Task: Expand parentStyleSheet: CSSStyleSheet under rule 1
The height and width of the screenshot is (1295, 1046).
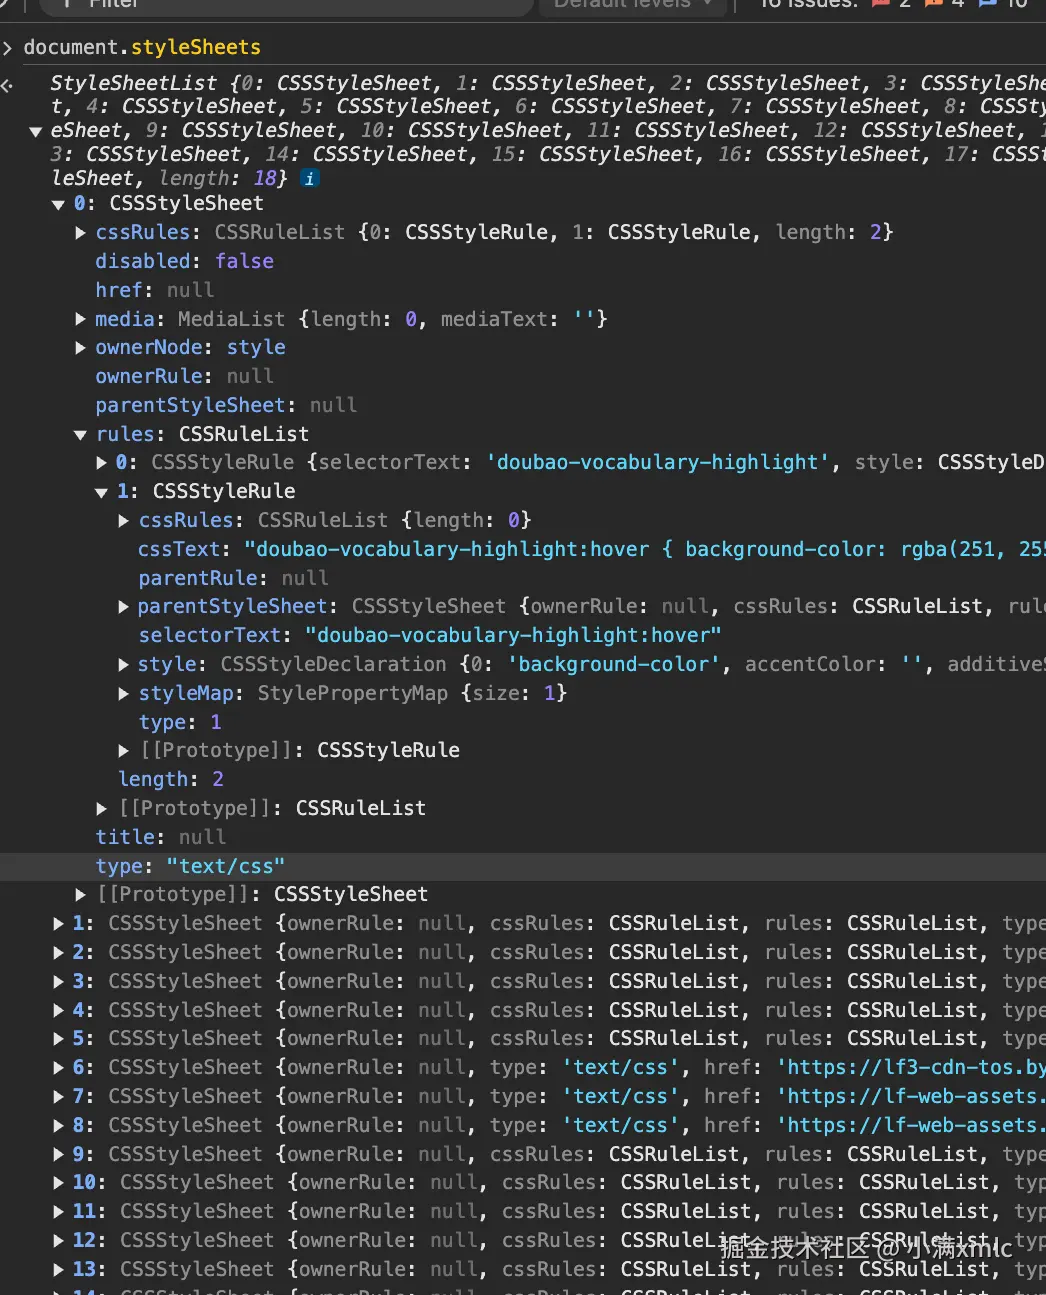Action: pos(123,606)
